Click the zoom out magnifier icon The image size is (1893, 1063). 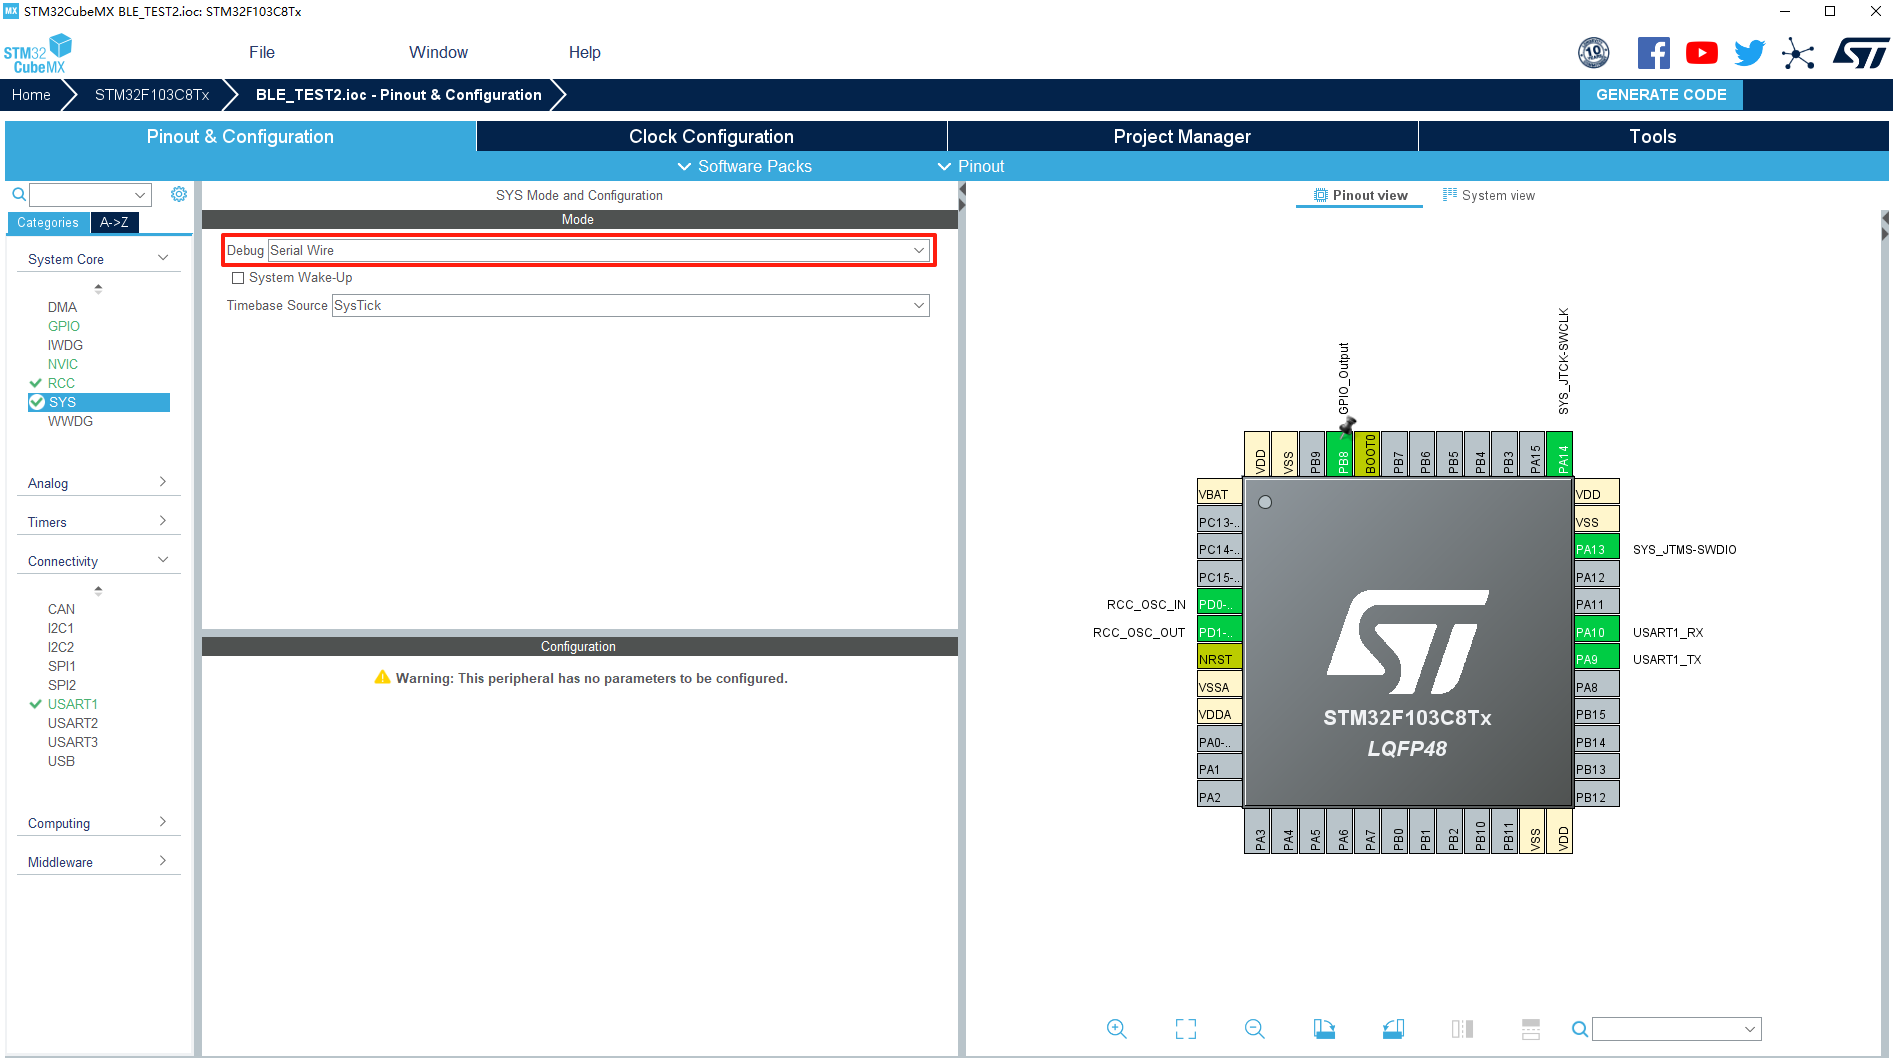[x=1255, y=1029]
